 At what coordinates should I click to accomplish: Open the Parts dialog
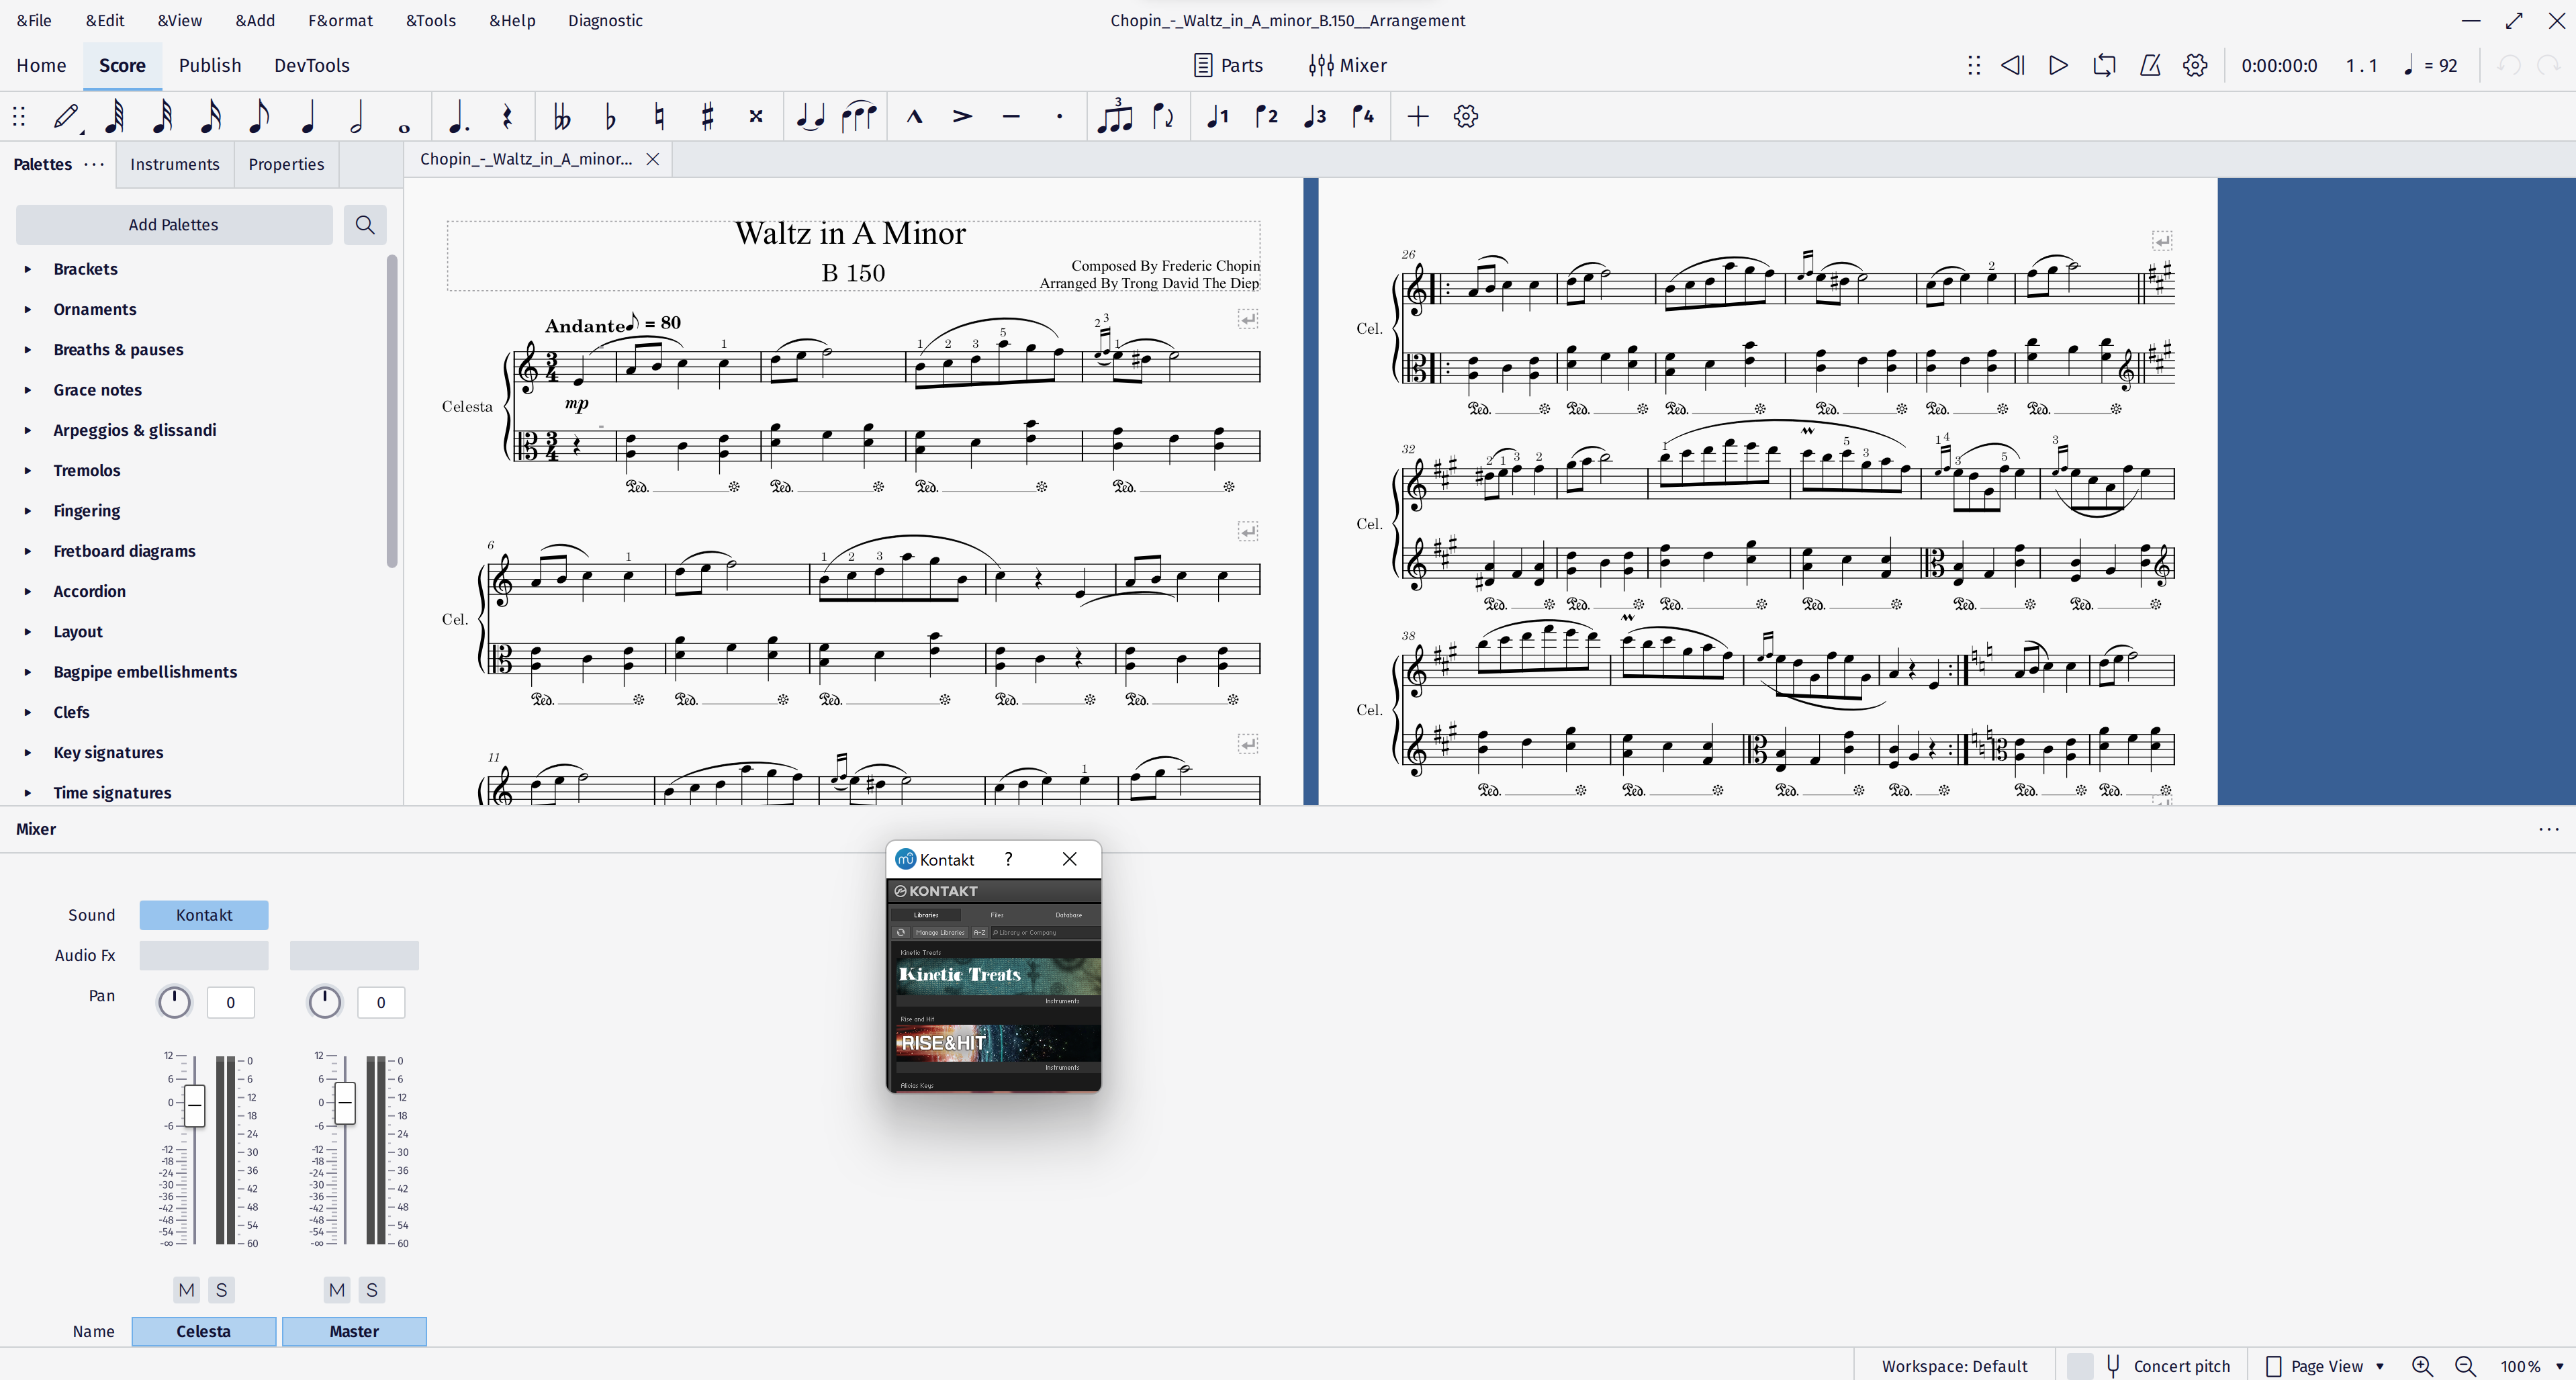(1228, 65)
